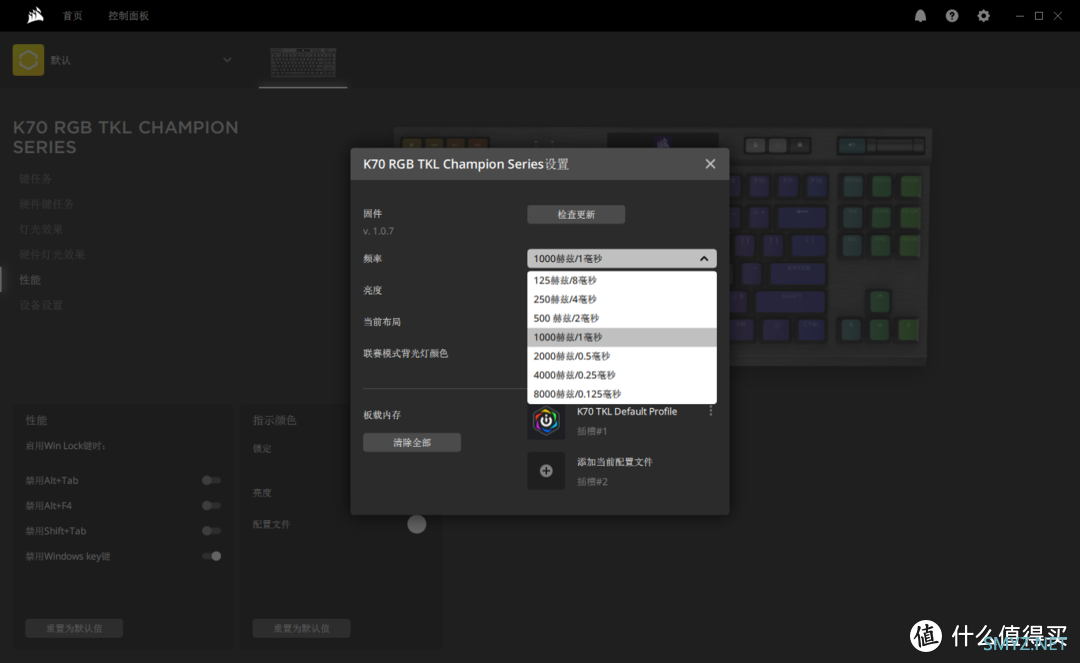The width and height of the screenshot is (1080, 663).
Task: Open the 首页 home menu
Action: [x=72, y=16]
